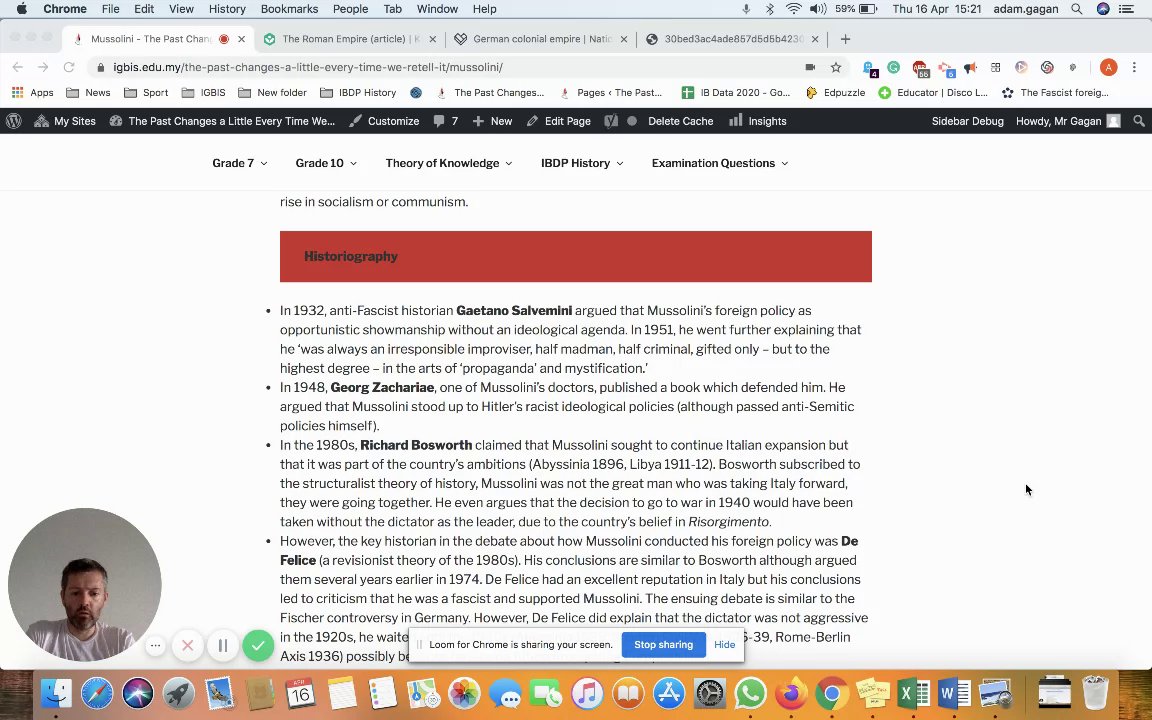Click Delete Cache in the admin bar
The height and width of the screenshot is (720, 1152).
680,121
